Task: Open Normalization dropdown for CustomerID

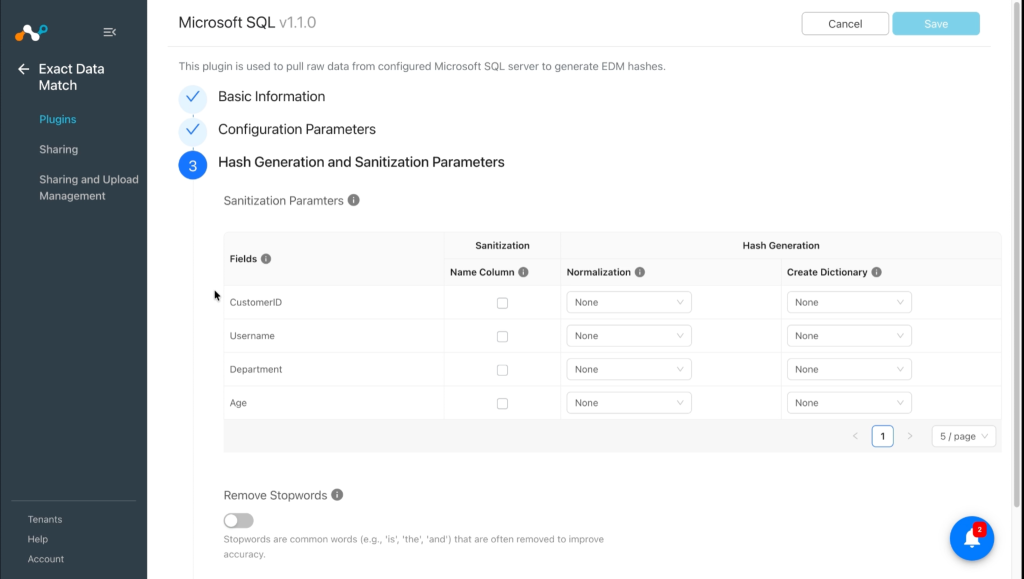Action: (629, 302)
